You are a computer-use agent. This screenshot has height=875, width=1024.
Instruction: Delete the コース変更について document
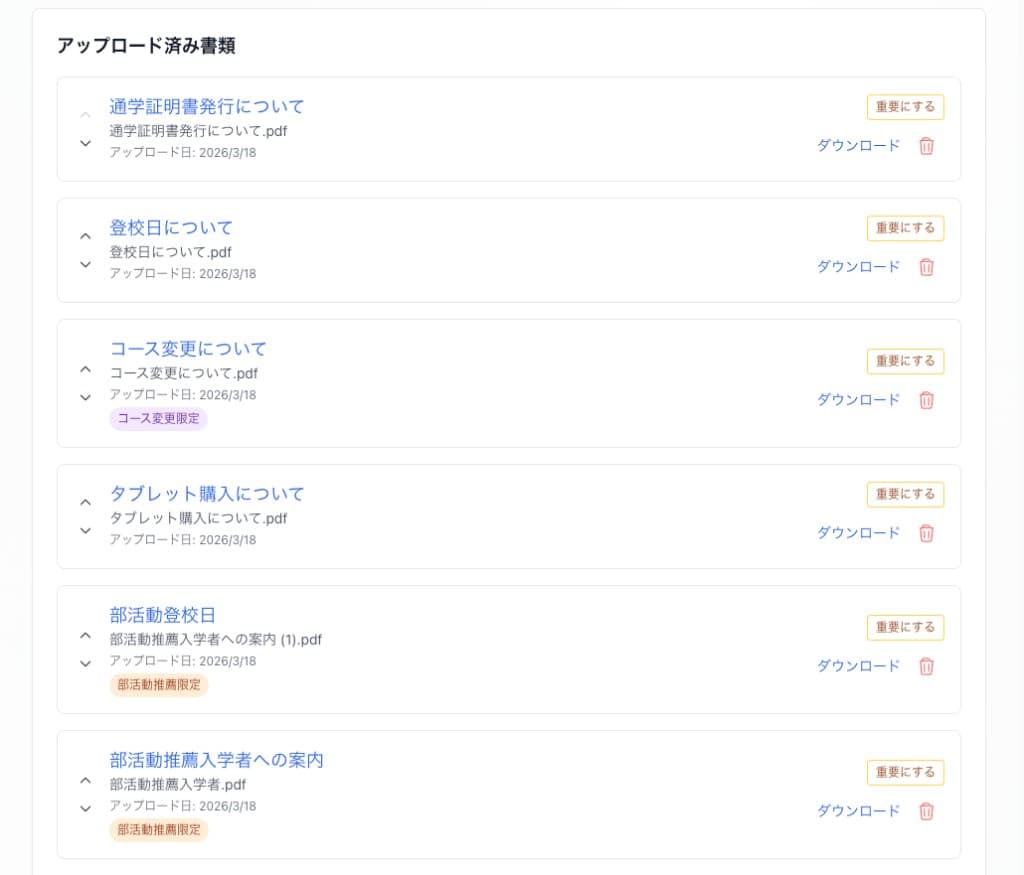[x=926, y=400]
